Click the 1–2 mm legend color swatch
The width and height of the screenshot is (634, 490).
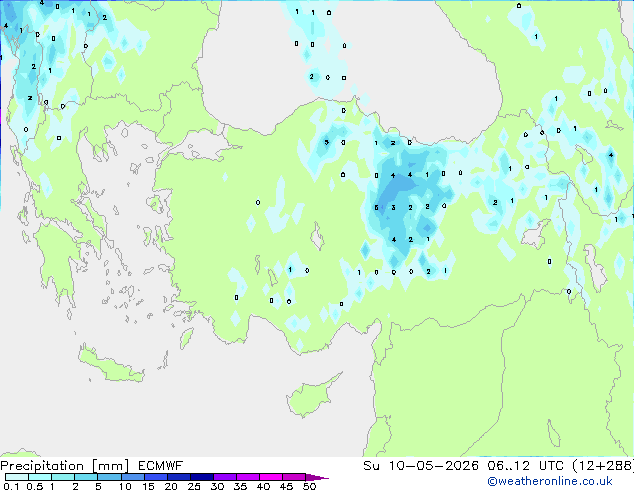(x=63, y=477)
